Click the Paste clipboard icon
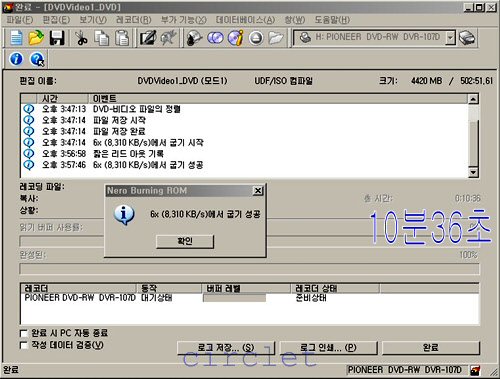 pos(122,38)
